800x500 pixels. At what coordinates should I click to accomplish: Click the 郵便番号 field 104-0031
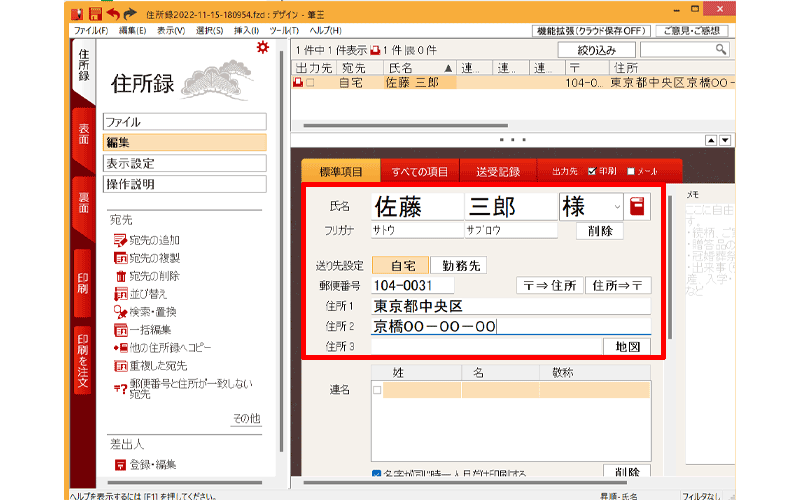pyautogui.click(x=412, y=285)
